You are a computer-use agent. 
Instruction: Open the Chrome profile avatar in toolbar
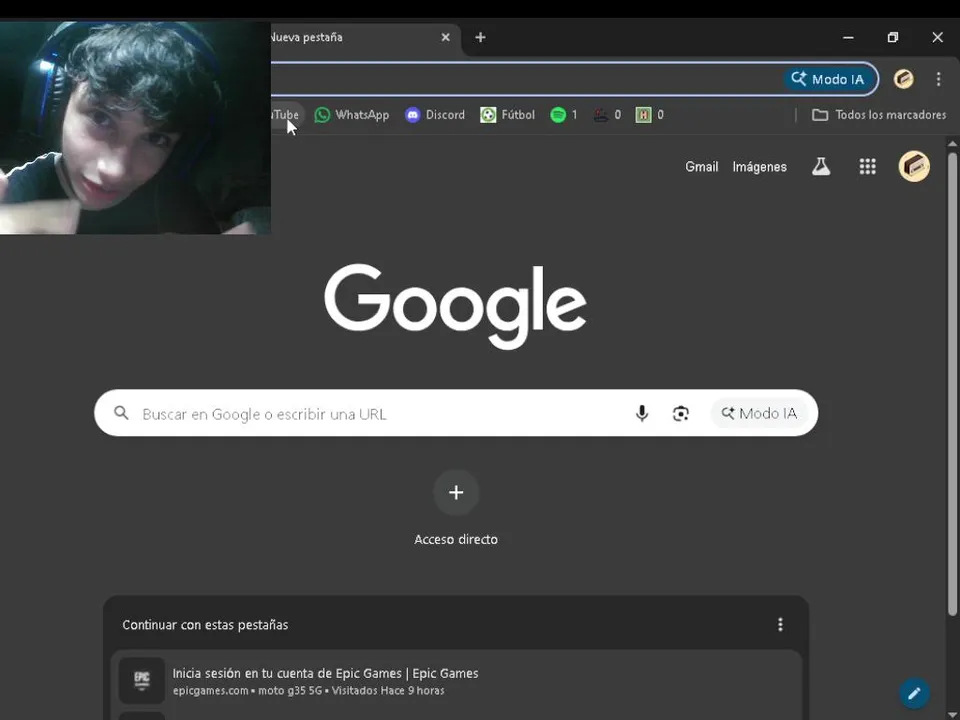click(904, 79)
